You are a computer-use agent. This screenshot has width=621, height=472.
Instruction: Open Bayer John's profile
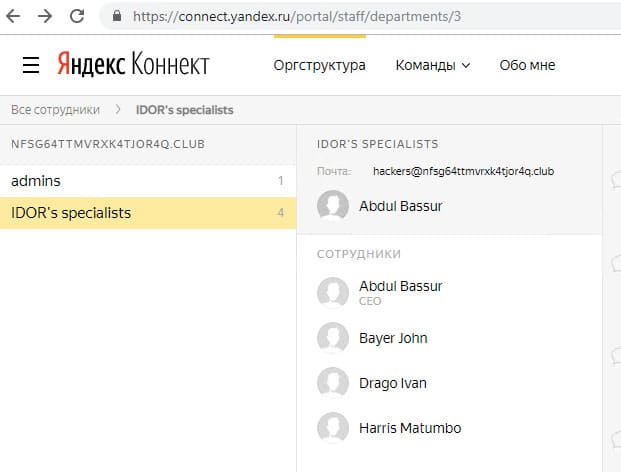[x=393, y=338]
